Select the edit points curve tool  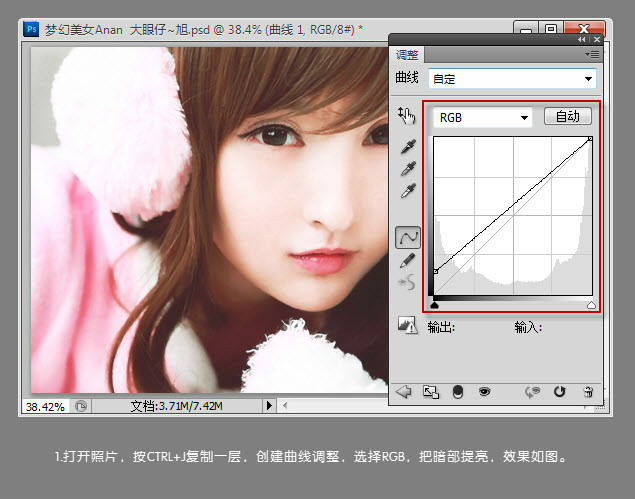(408, 237)
